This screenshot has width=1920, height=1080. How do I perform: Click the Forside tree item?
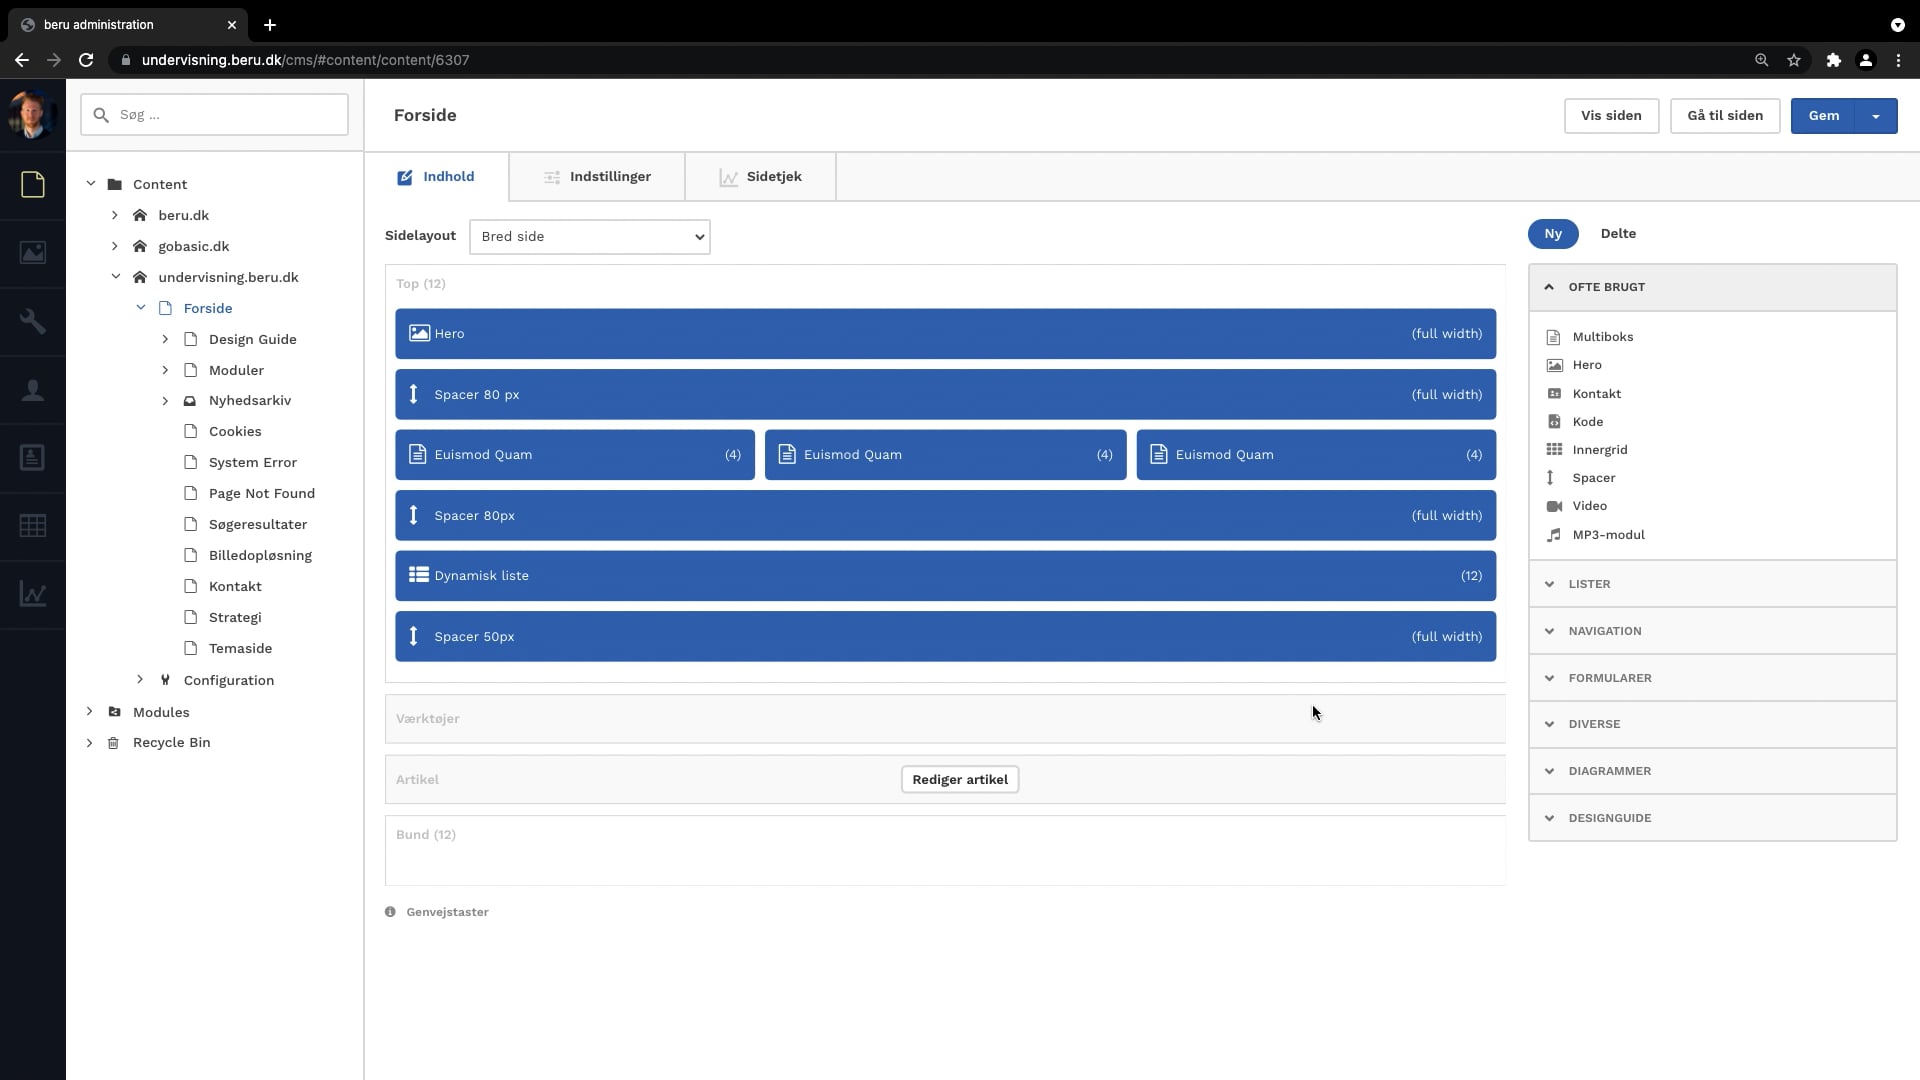pos(207,307)
